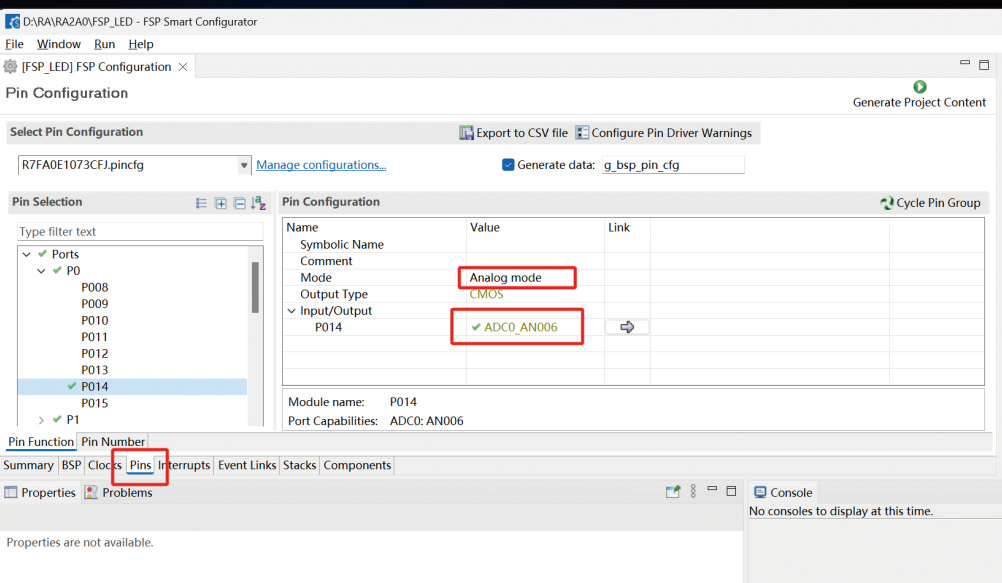Click the FSP Configuration gear icon on tab

coord(10,66)
